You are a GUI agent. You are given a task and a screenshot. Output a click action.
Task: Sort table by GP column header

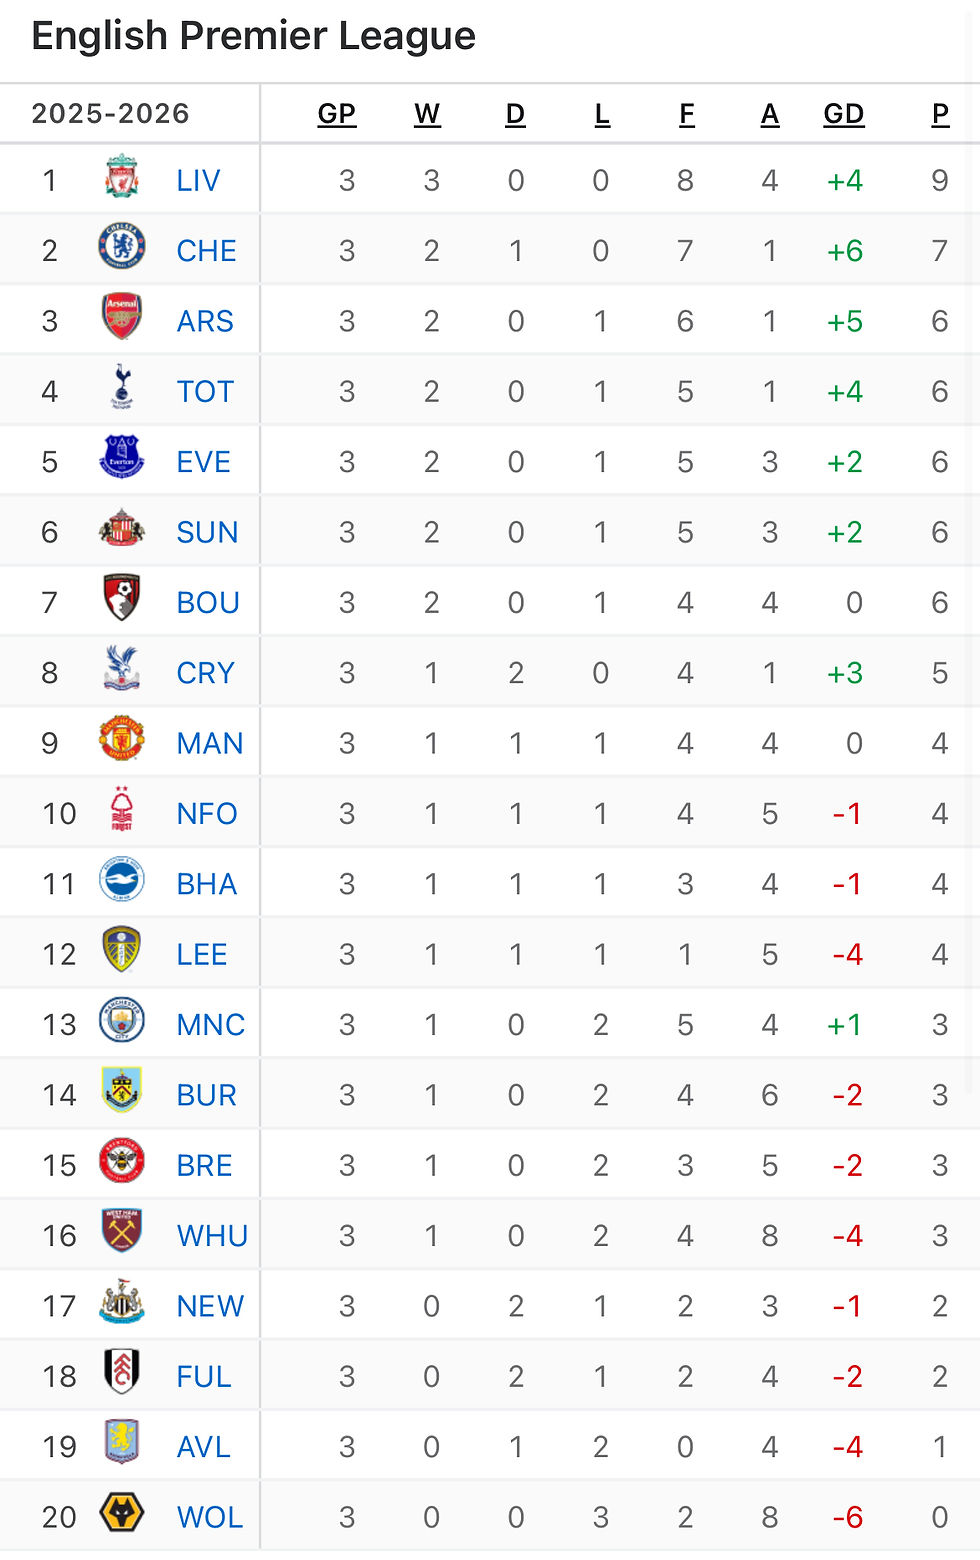click(336, 114)
